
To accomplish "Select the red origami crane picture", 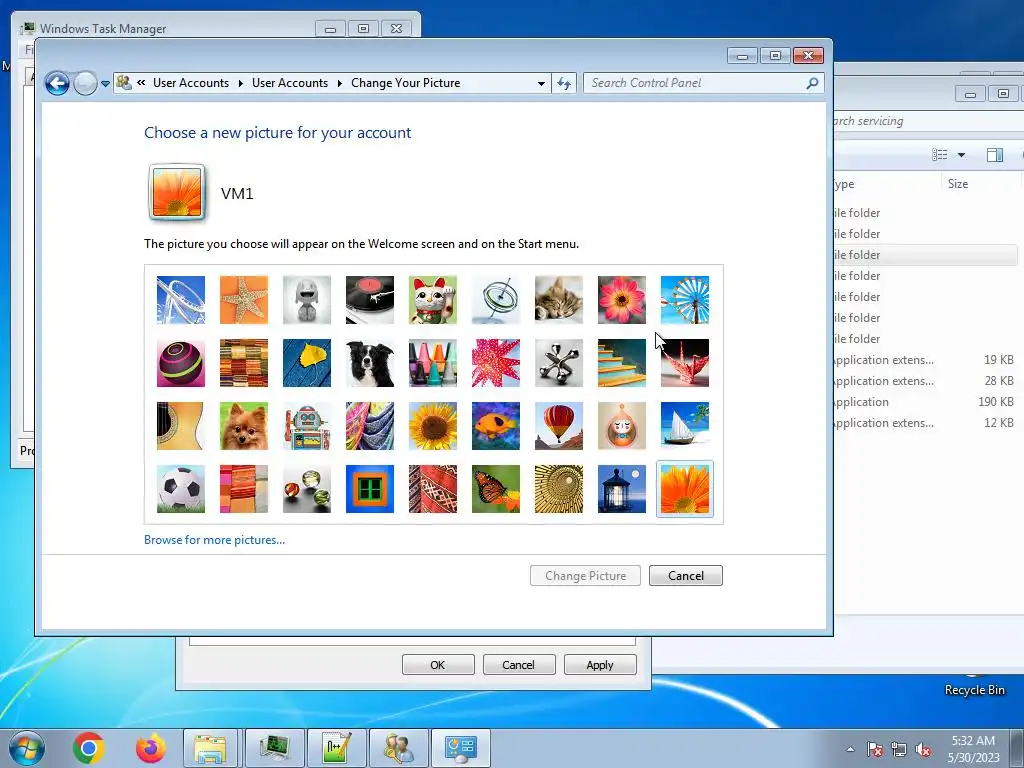I will pos(684,363).
